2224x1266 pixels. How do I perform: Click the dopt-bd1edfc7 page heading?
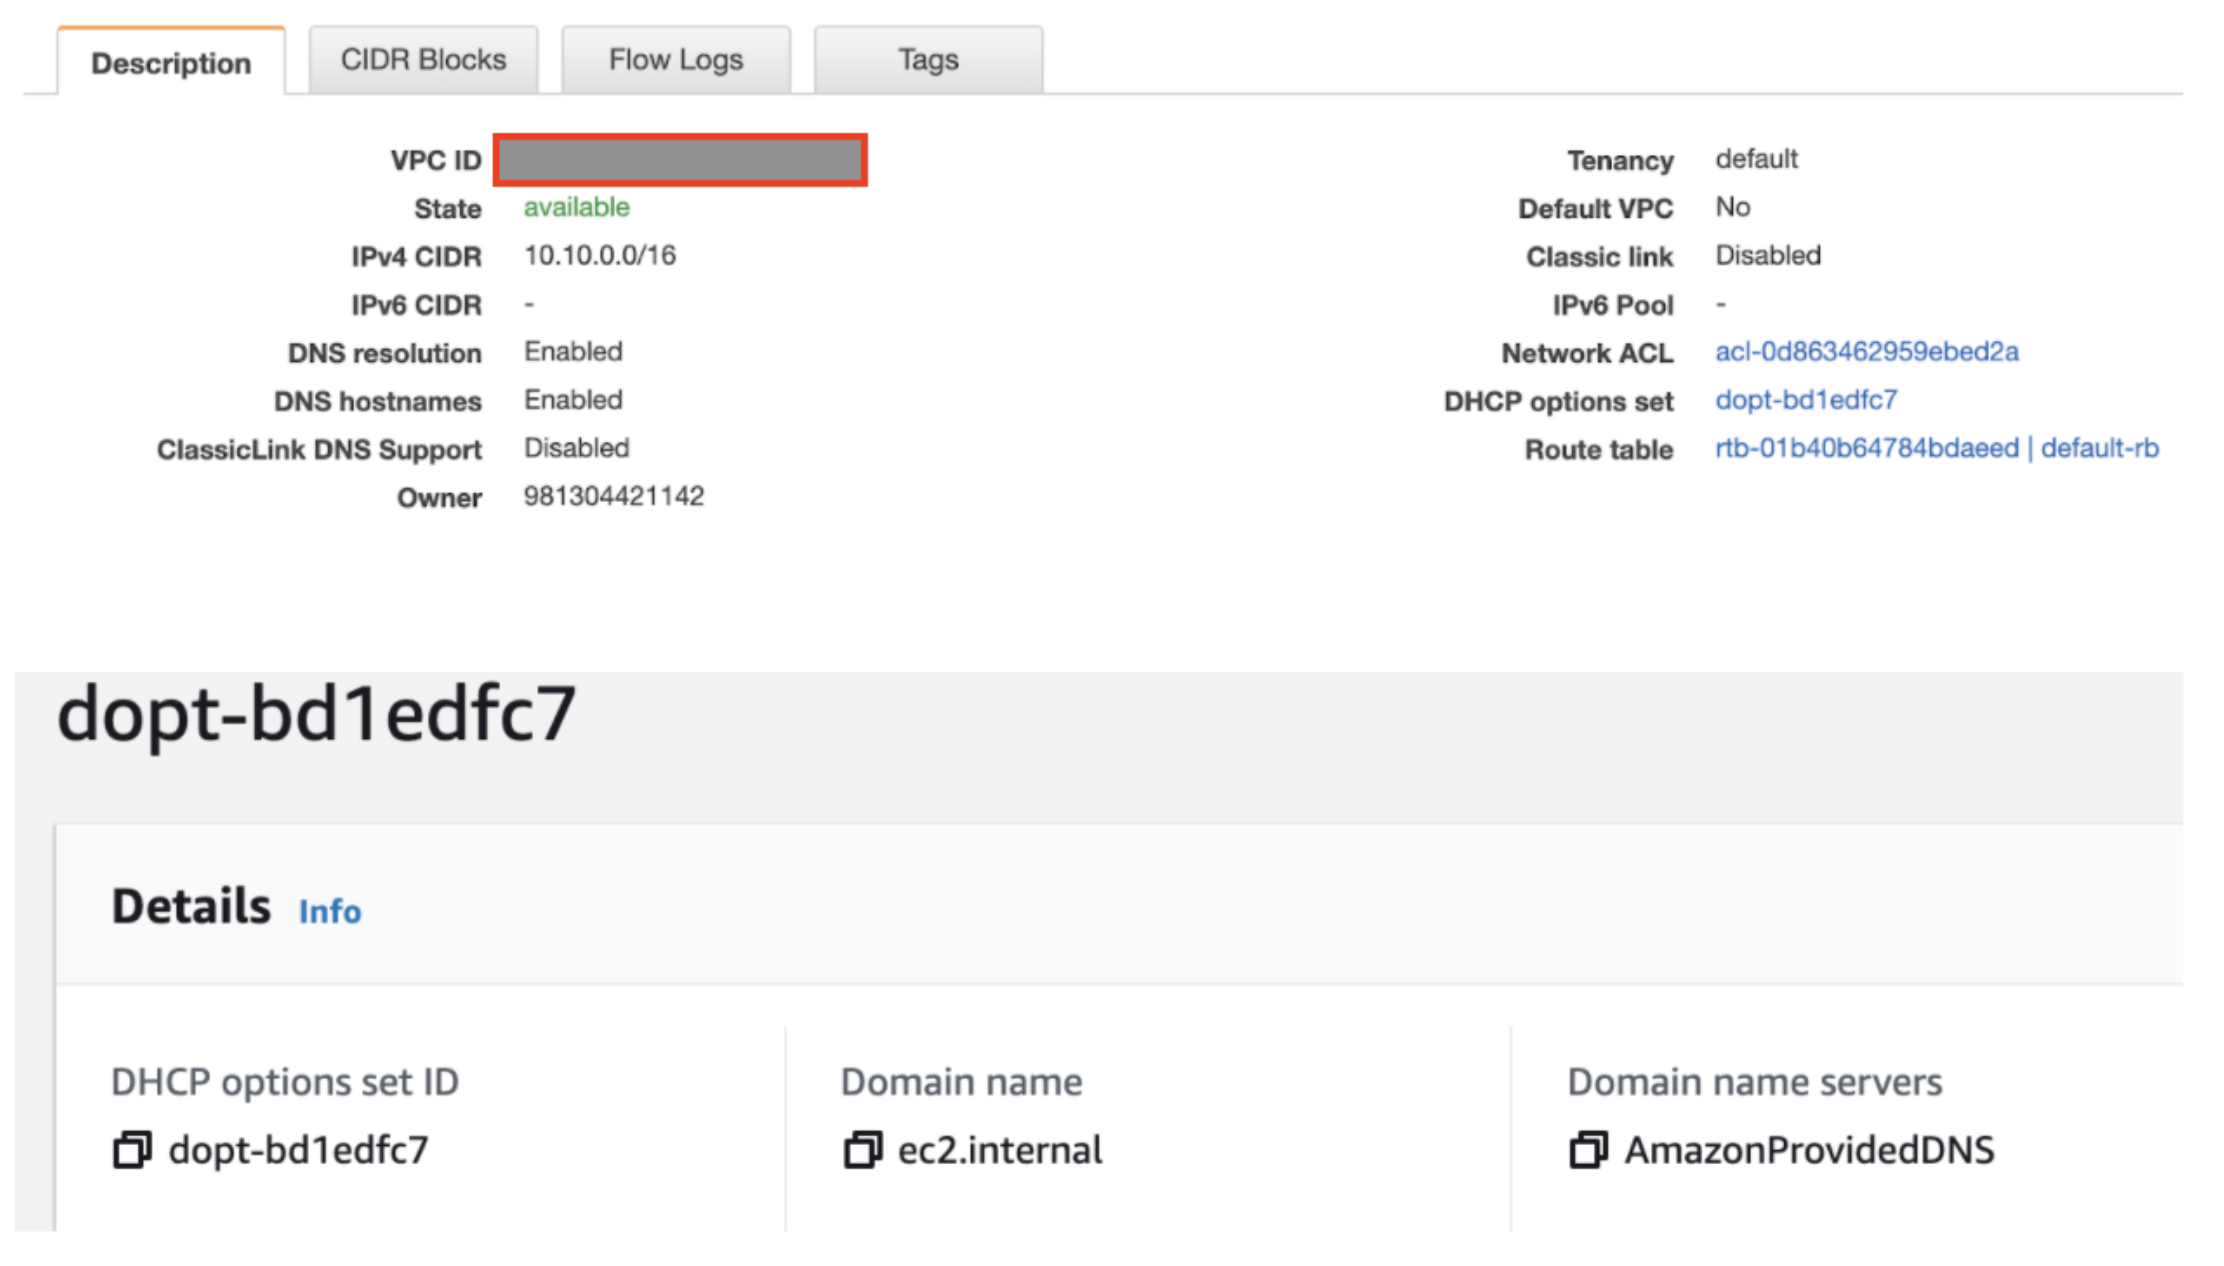point(318,710)
